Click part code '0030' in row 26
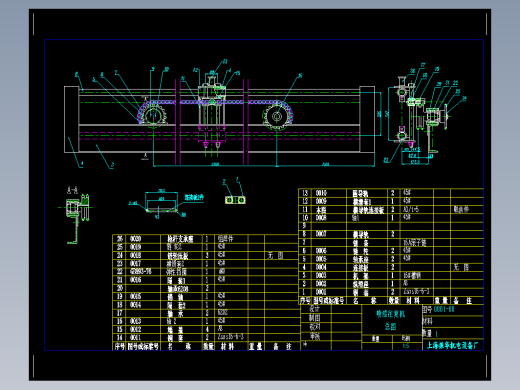This screenshot has height=390, width=520. [135, 239]
